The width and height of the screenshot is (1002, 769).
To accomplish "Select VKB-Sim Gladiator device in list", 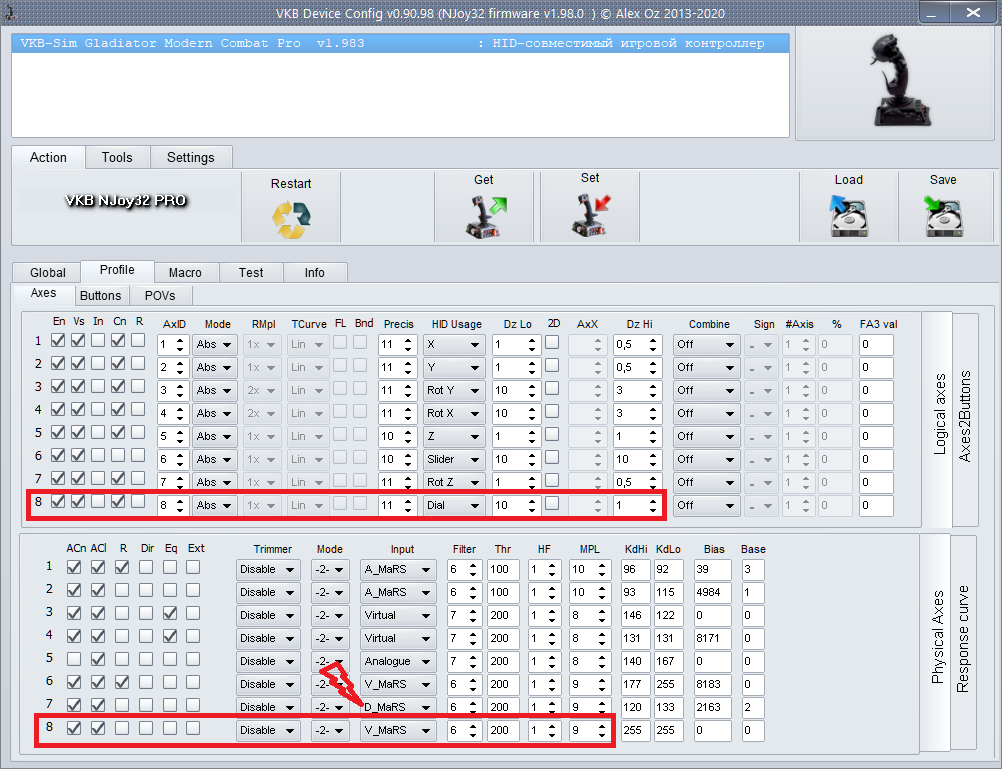I will (401, 43).
